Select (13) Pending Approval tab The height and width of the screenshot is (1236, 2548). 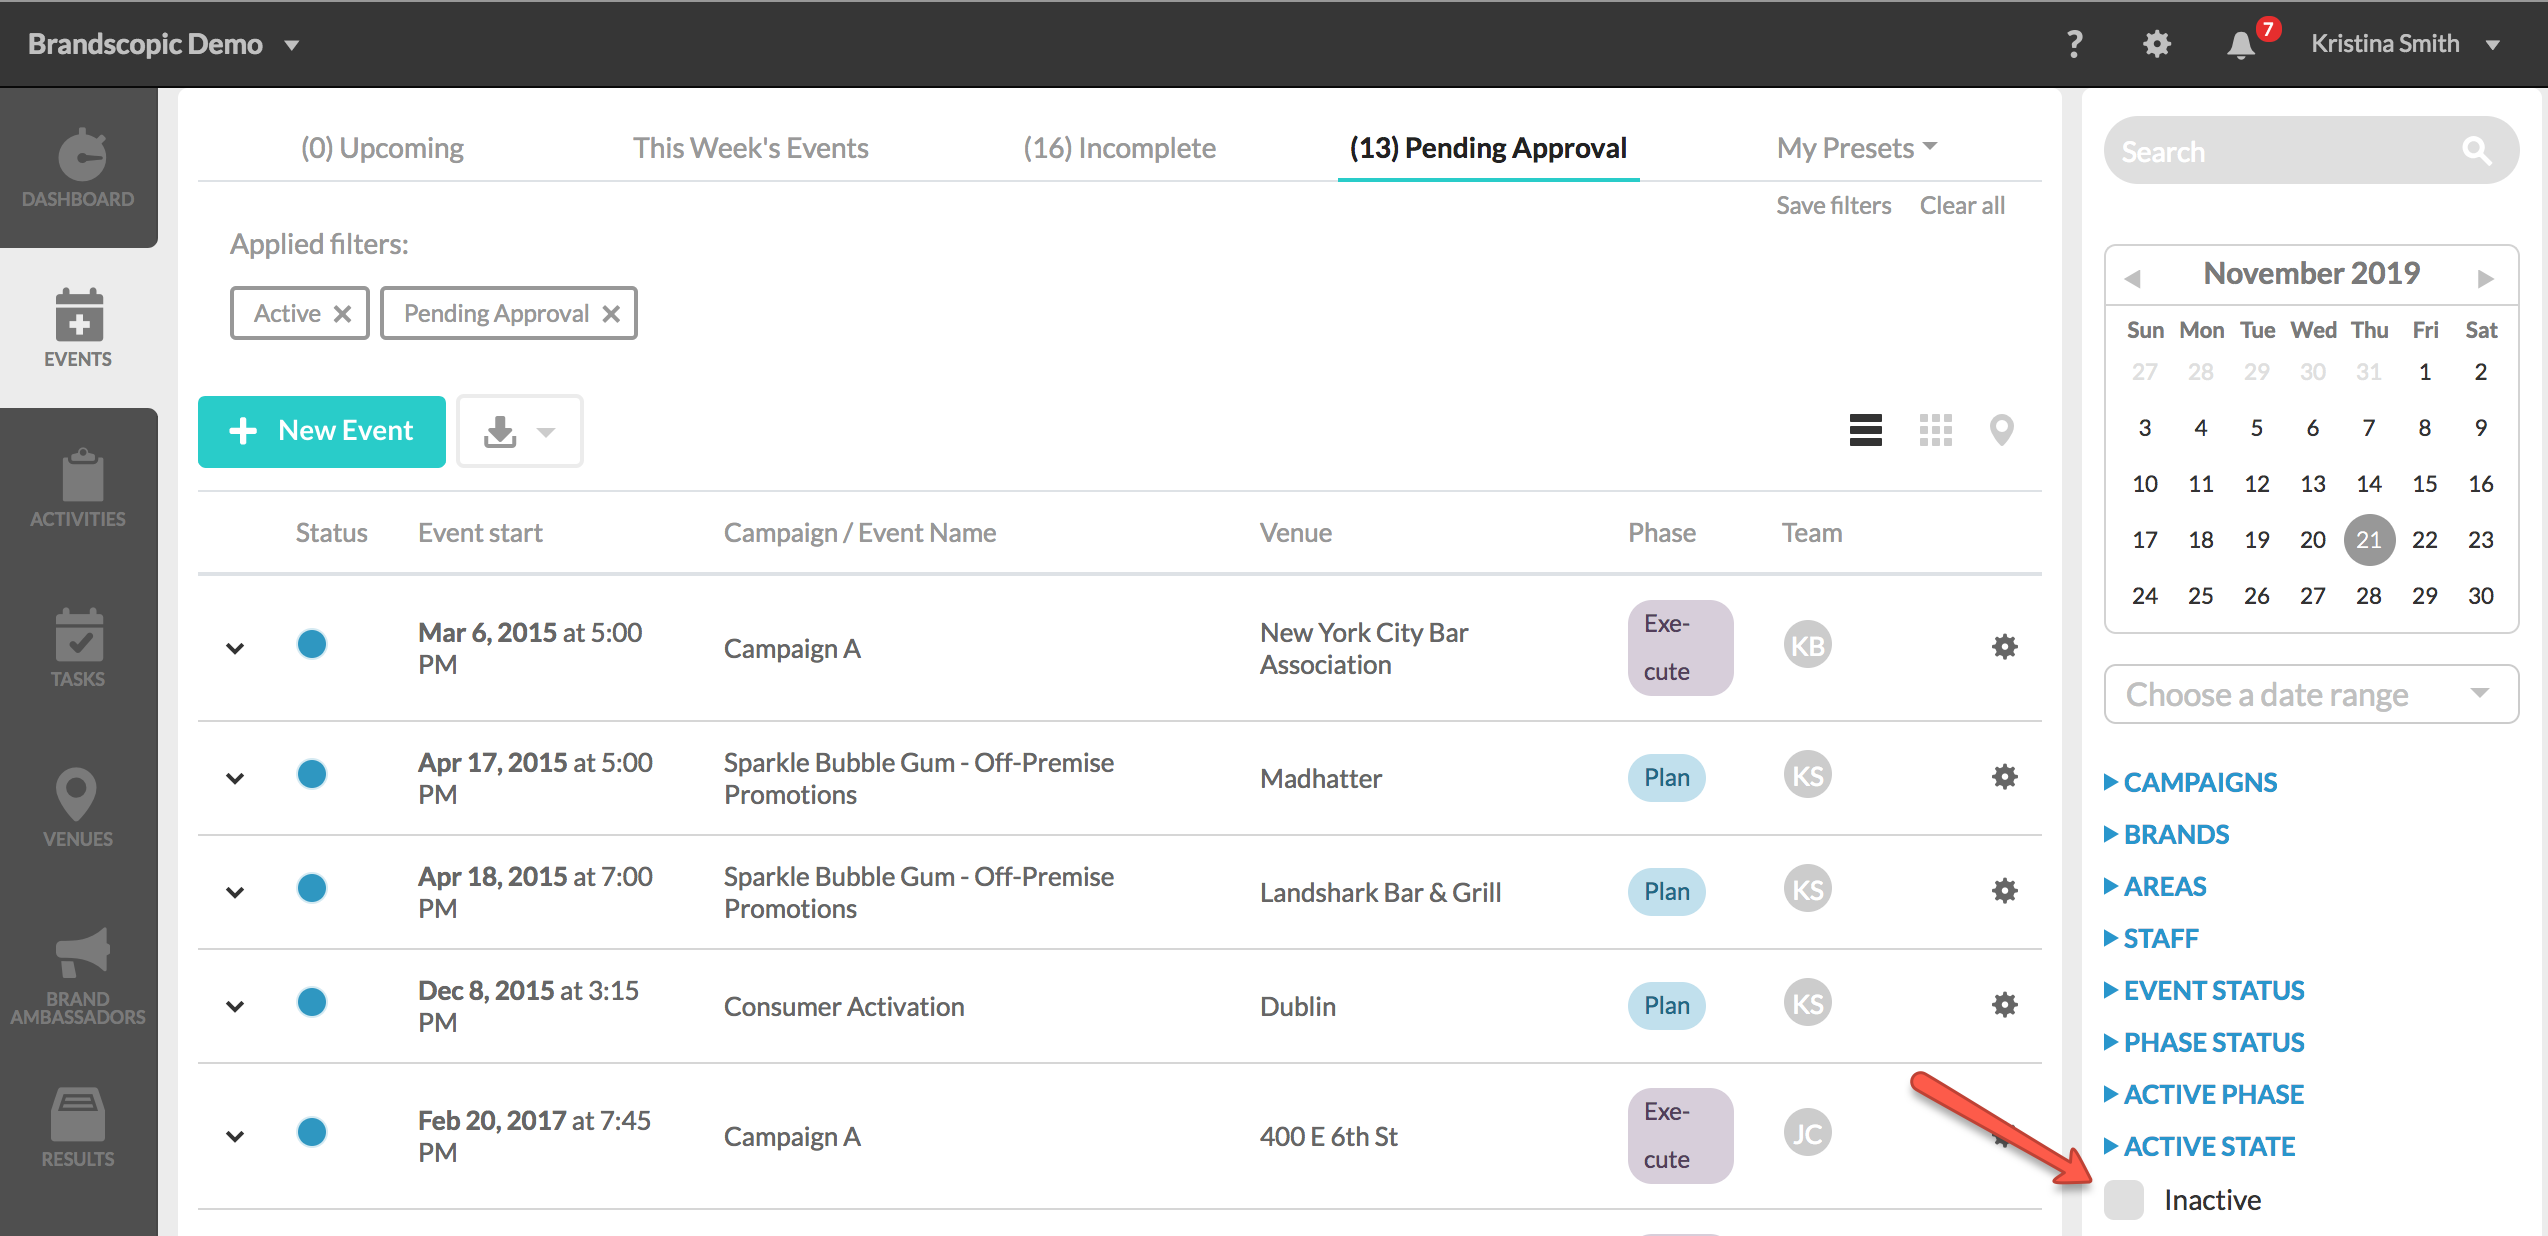click(x=1488, y=148)
